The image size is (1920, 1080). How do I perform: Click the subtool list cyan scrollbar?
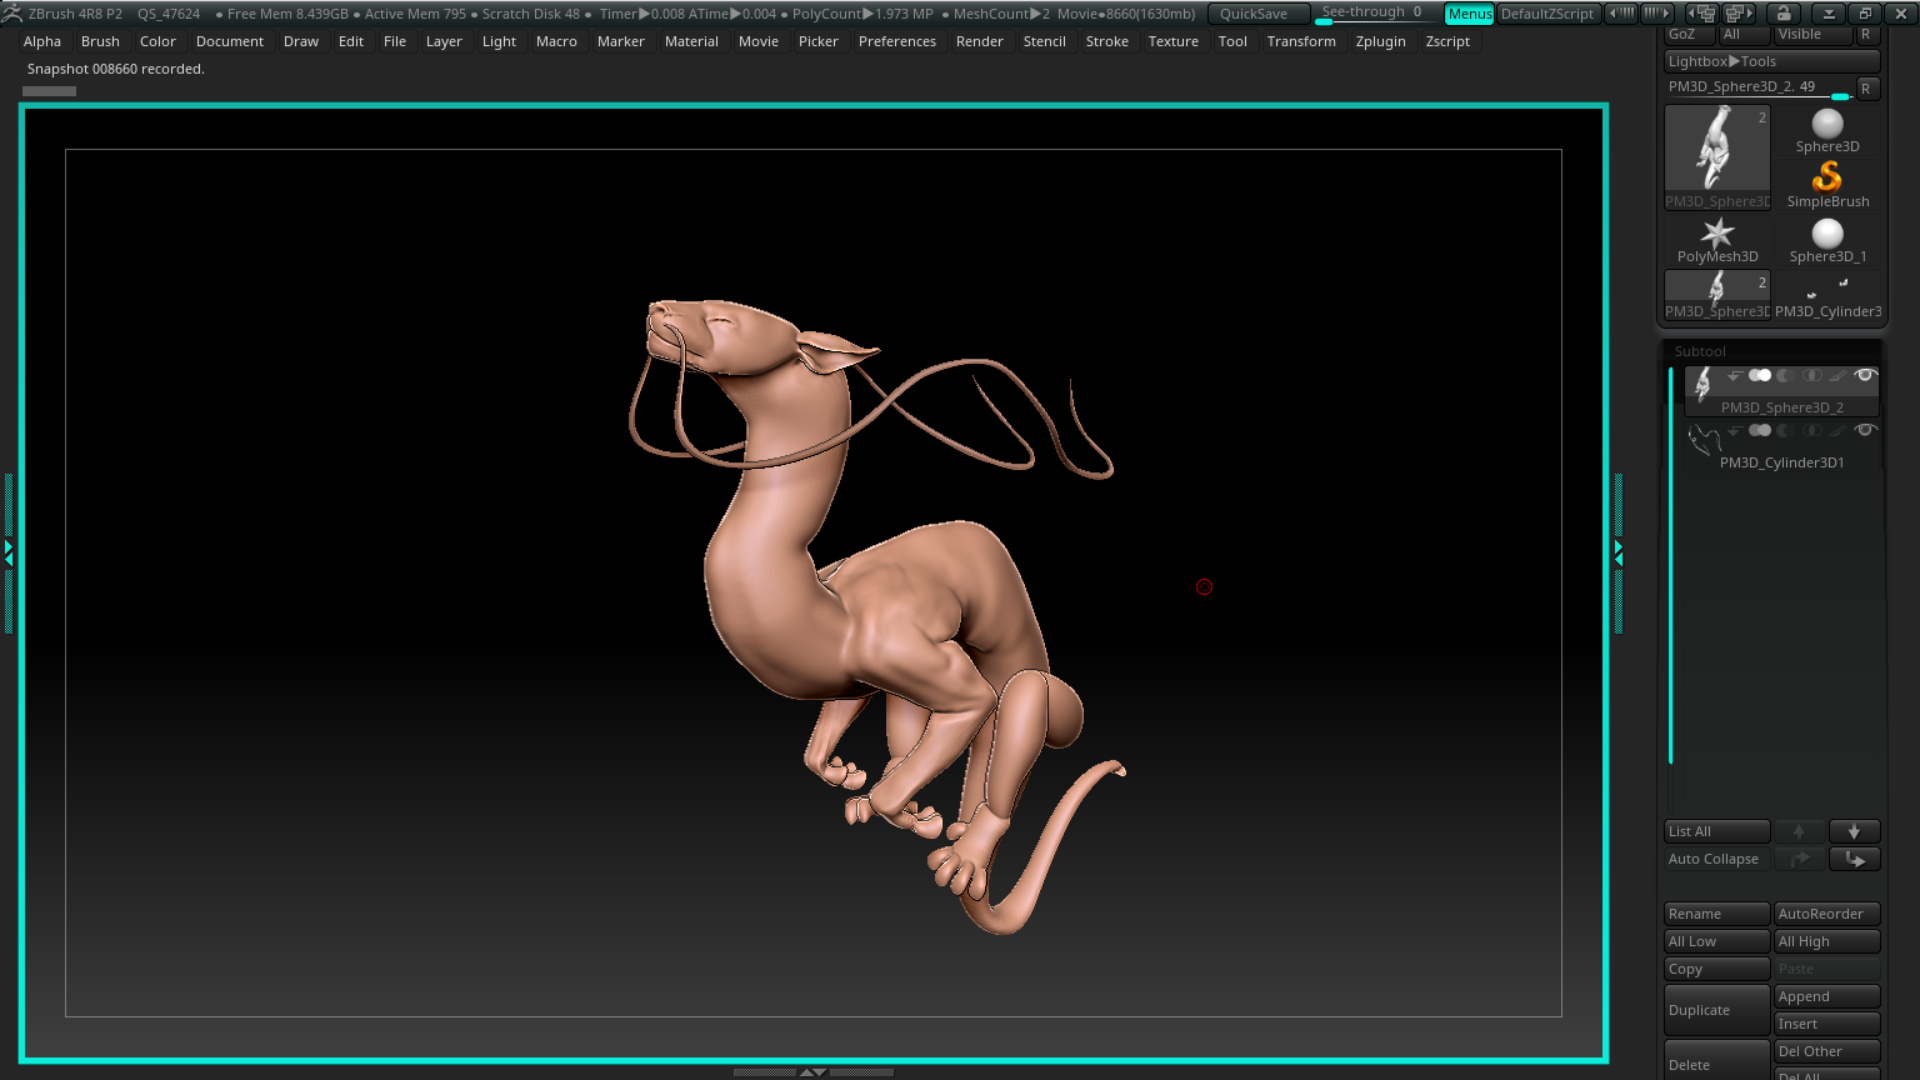tap(1670, 565)
